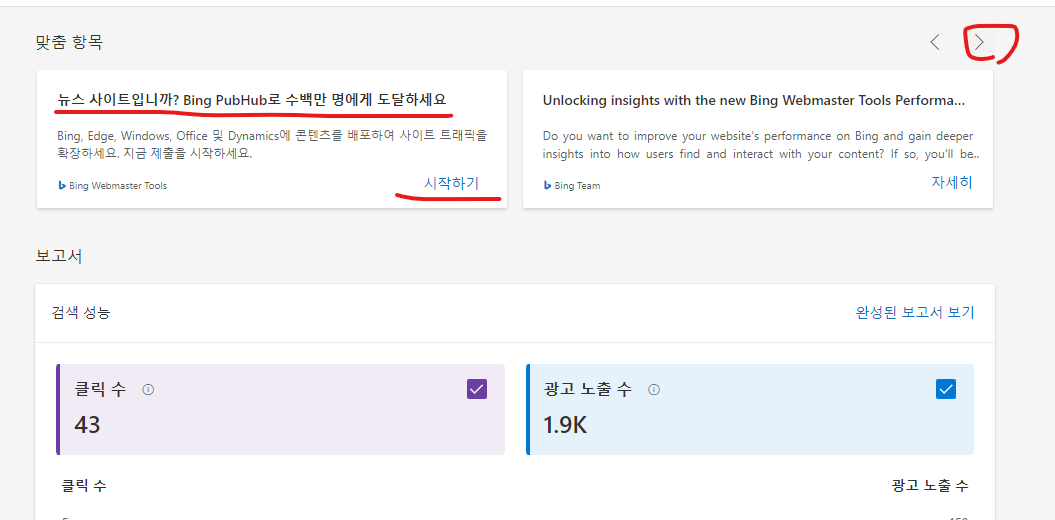This screenshot has width=1055, height=520.
Task: Click the 맞춤 항목 section heading
Action: tap(69, 42)
